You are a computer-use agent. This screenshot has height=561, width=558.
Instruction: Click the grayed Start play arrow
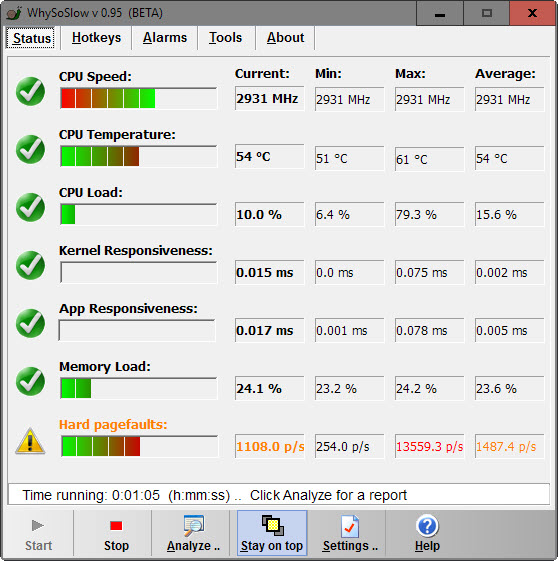(x=38, y=526)
